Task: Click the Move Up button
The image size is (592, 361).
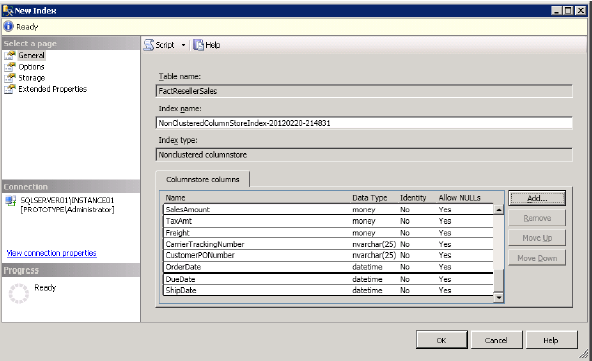Action: coord(537,238)
